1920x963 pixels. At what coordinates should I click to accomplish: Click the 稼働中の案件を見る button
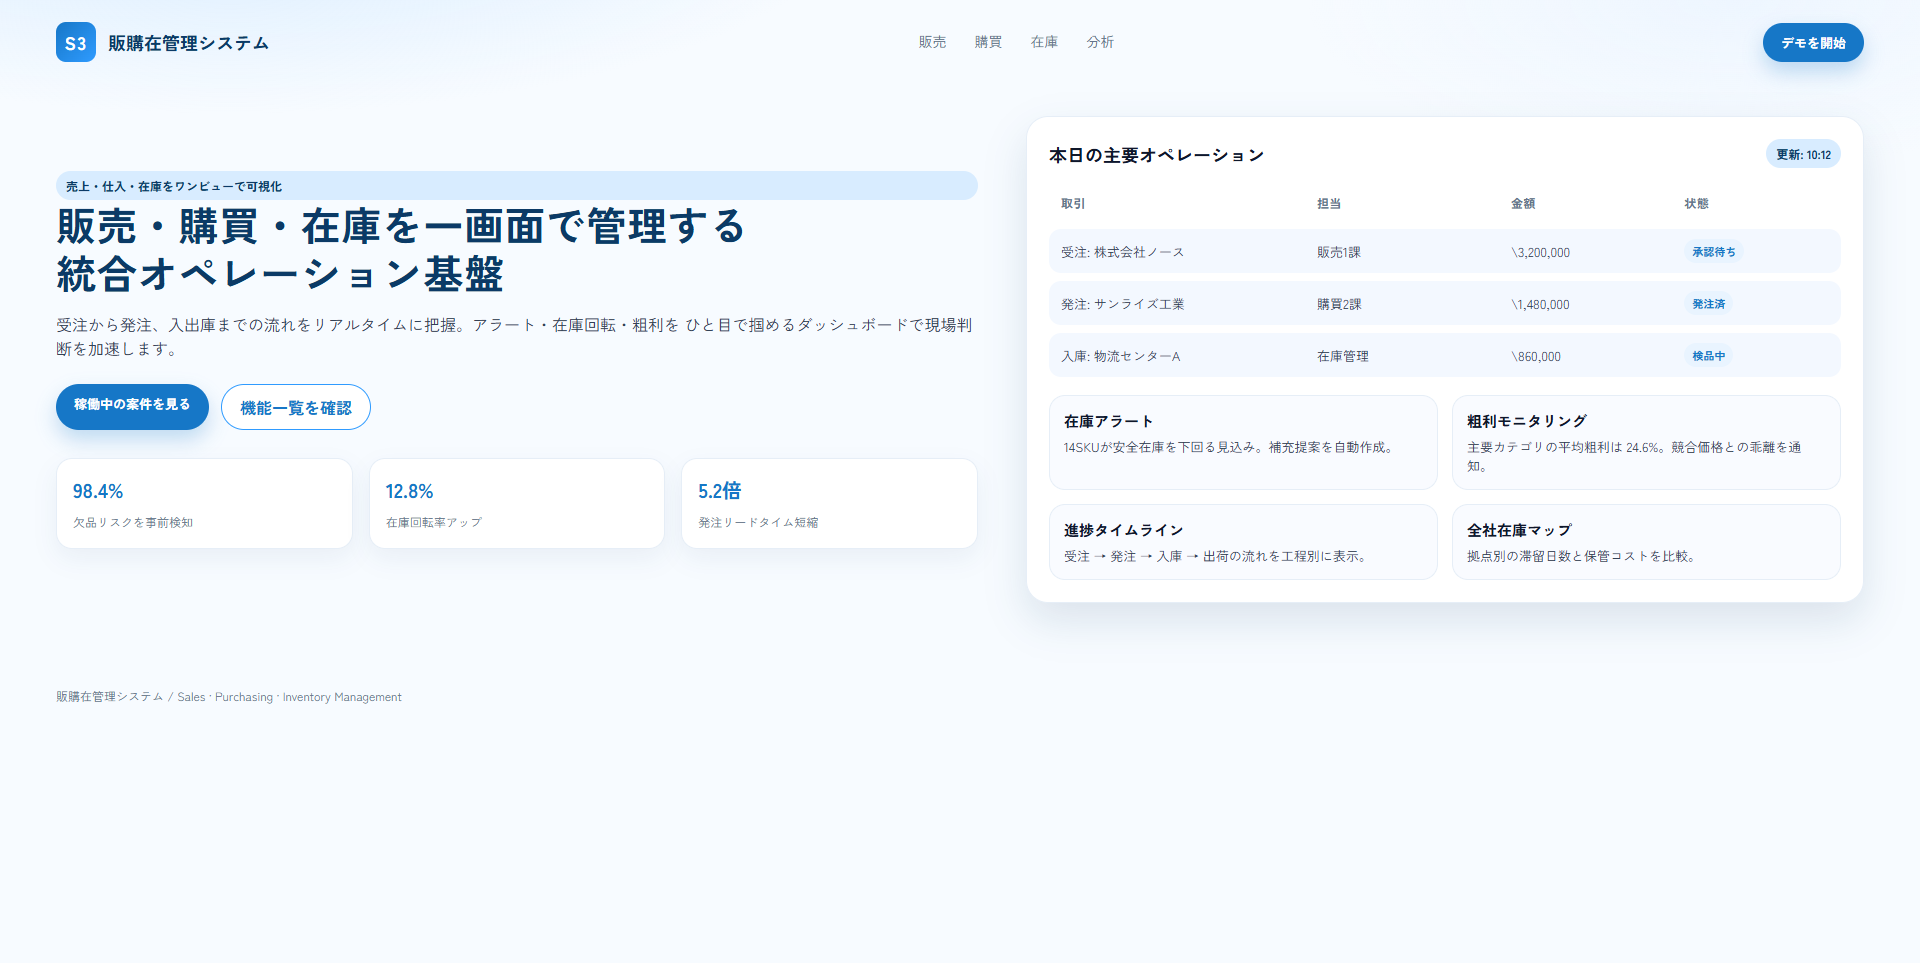point(132,406)
